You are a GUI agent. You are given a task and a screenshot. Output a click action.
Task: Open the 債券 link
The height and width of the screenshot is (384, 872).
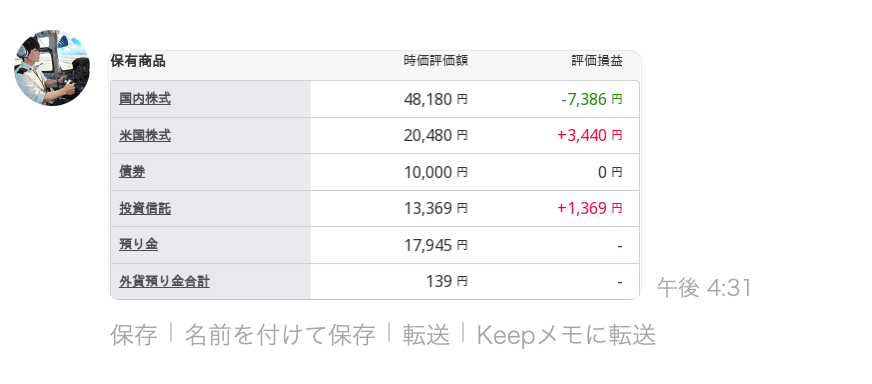[132, 172]
